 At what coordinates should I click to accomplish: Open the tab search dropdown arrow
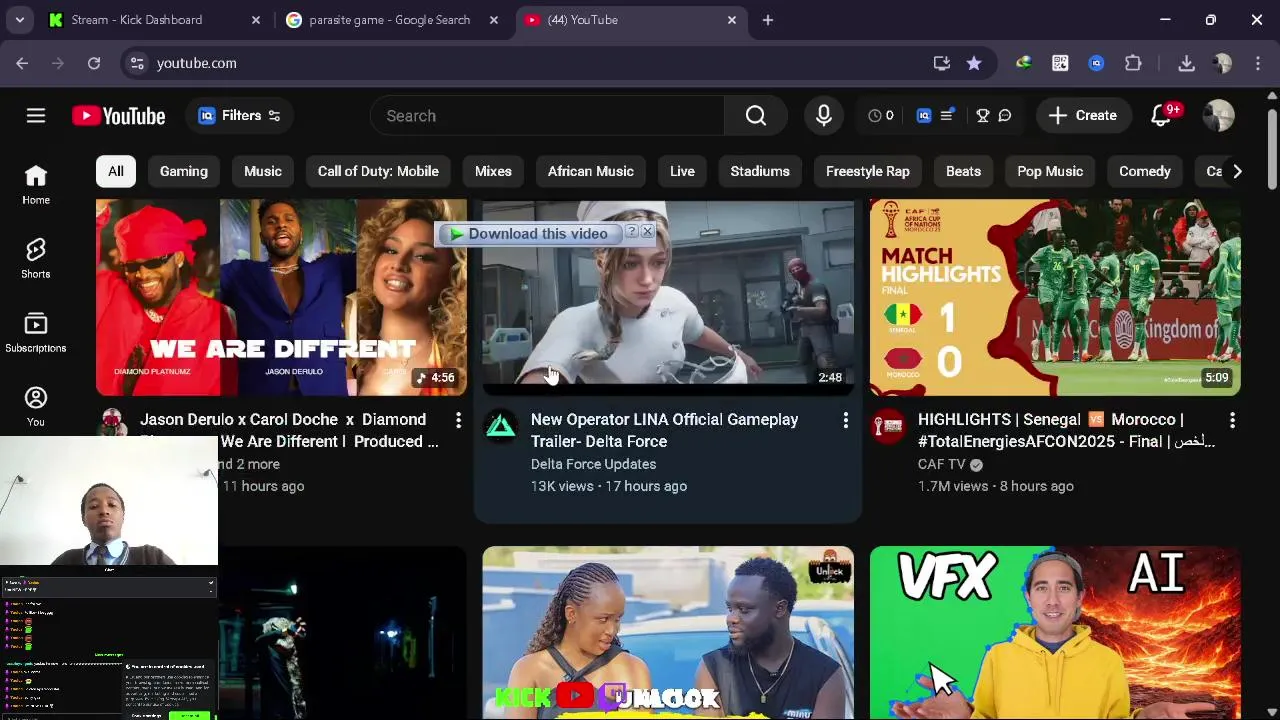pos(20,20)
